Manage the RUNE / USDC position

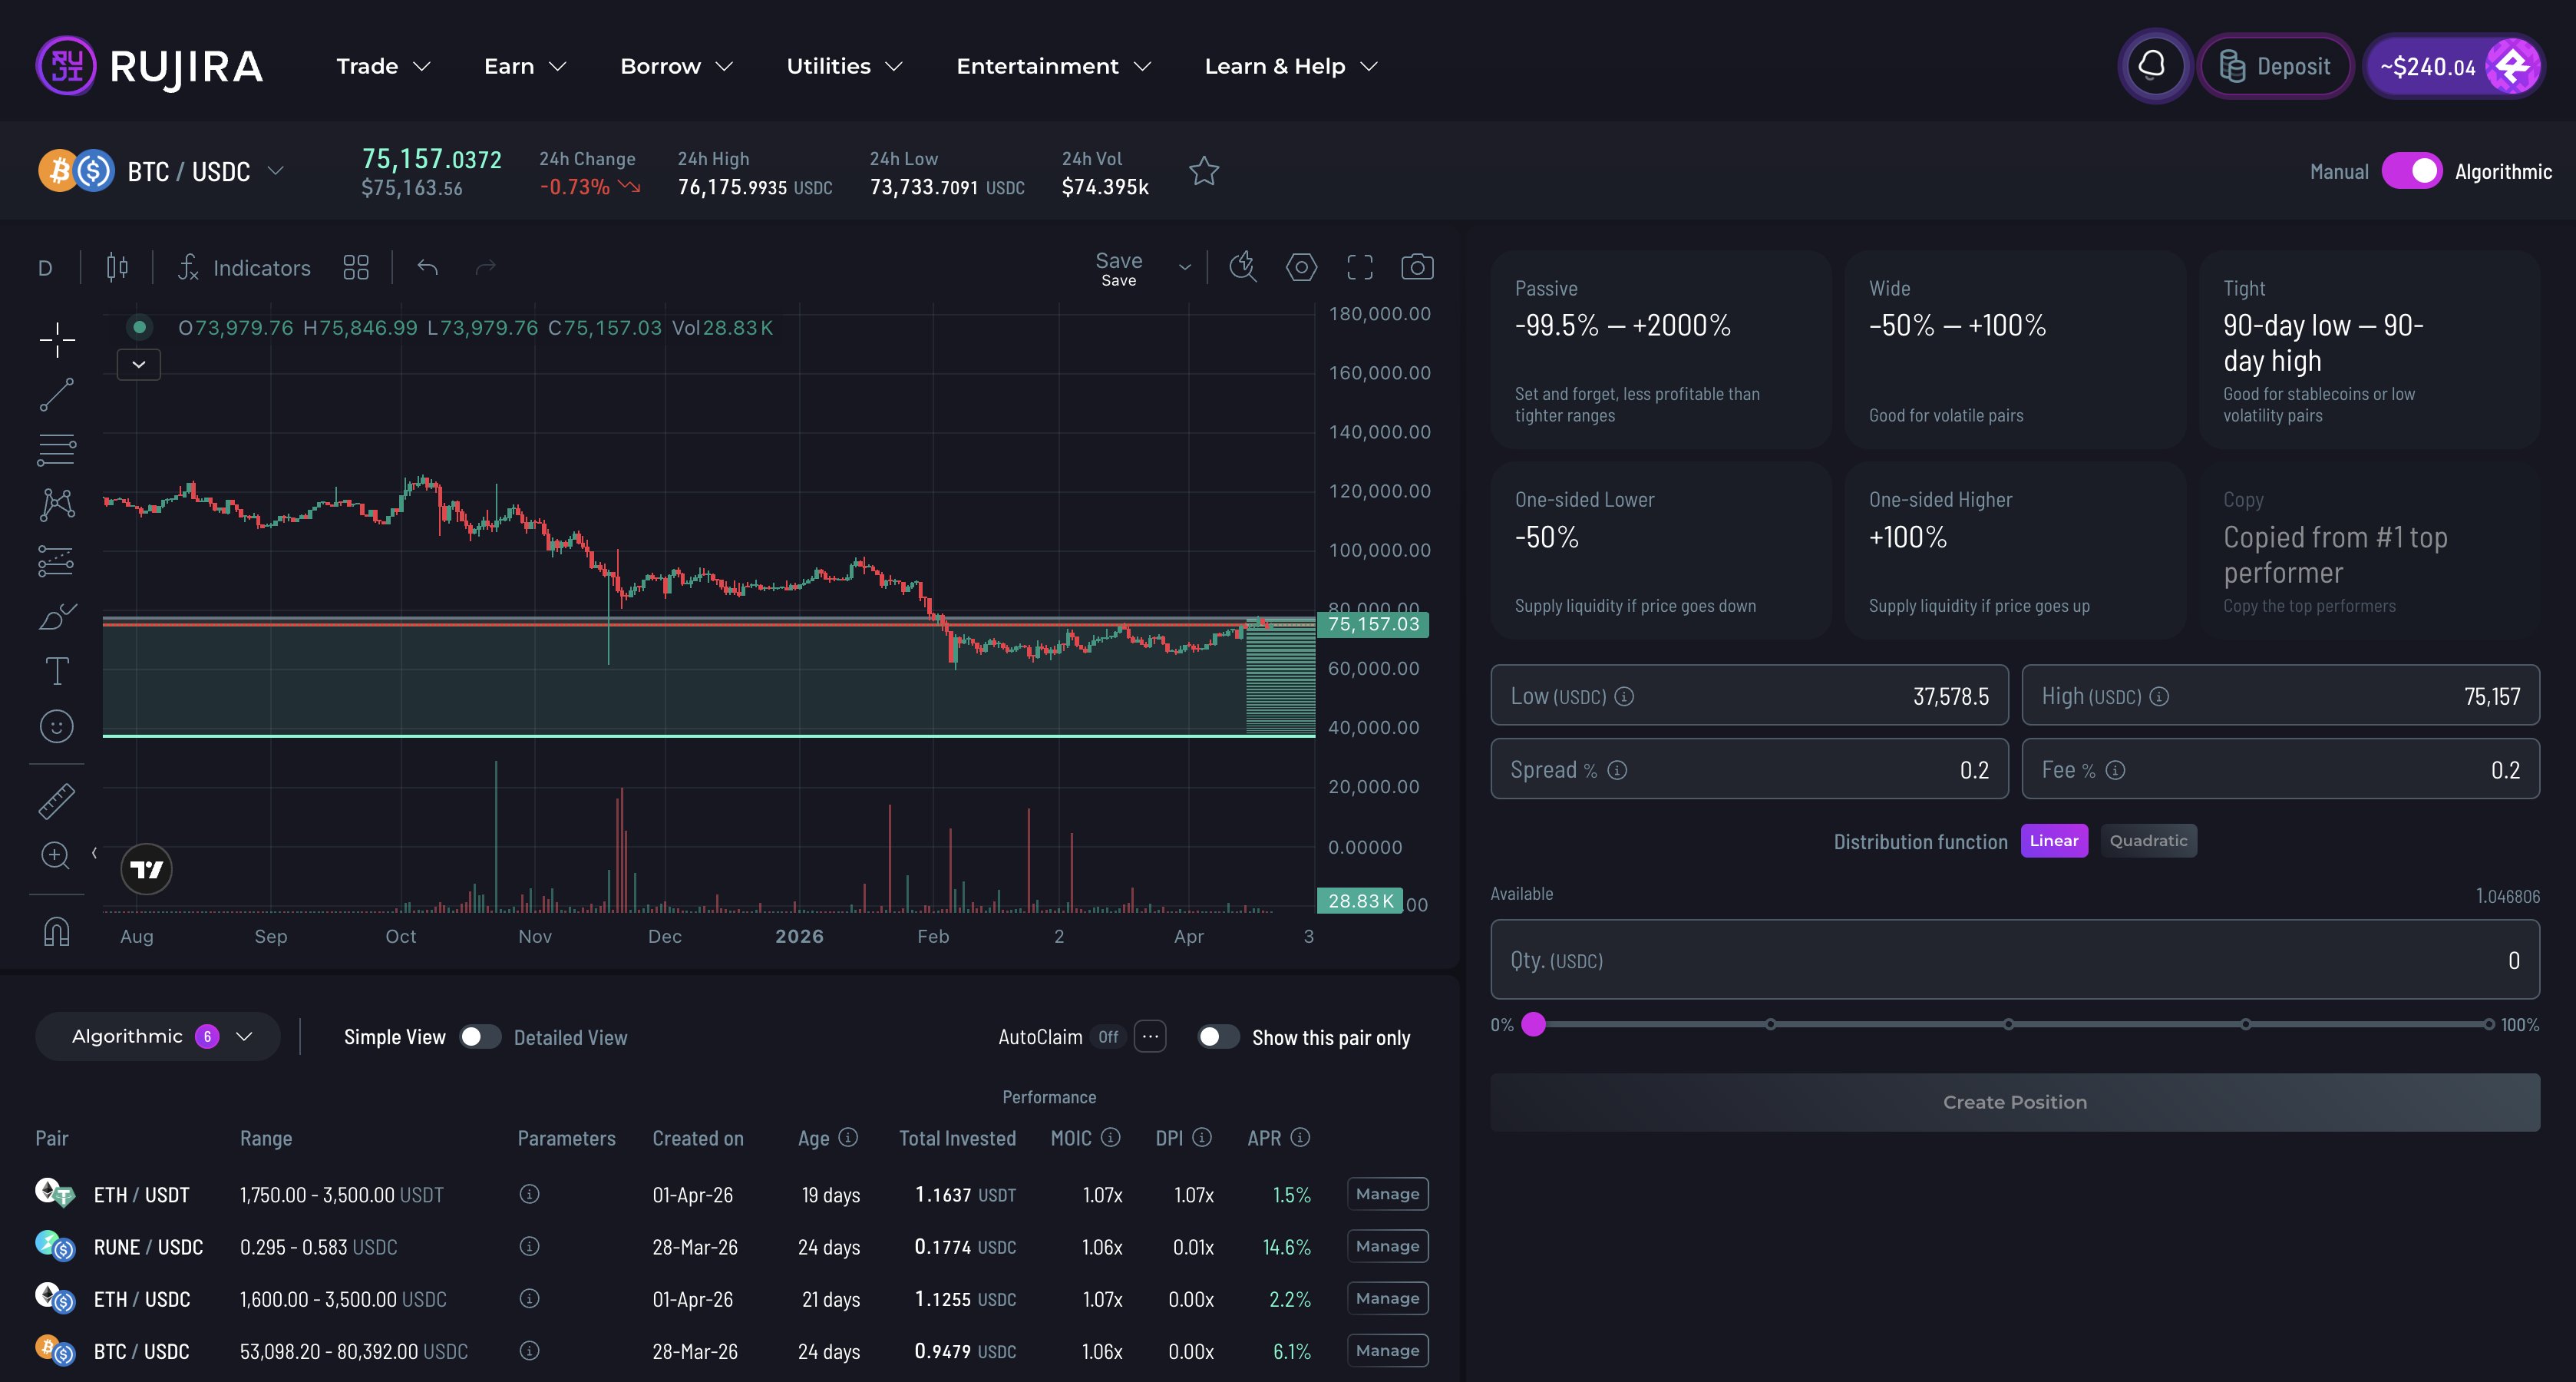tap(1387, 1246)
